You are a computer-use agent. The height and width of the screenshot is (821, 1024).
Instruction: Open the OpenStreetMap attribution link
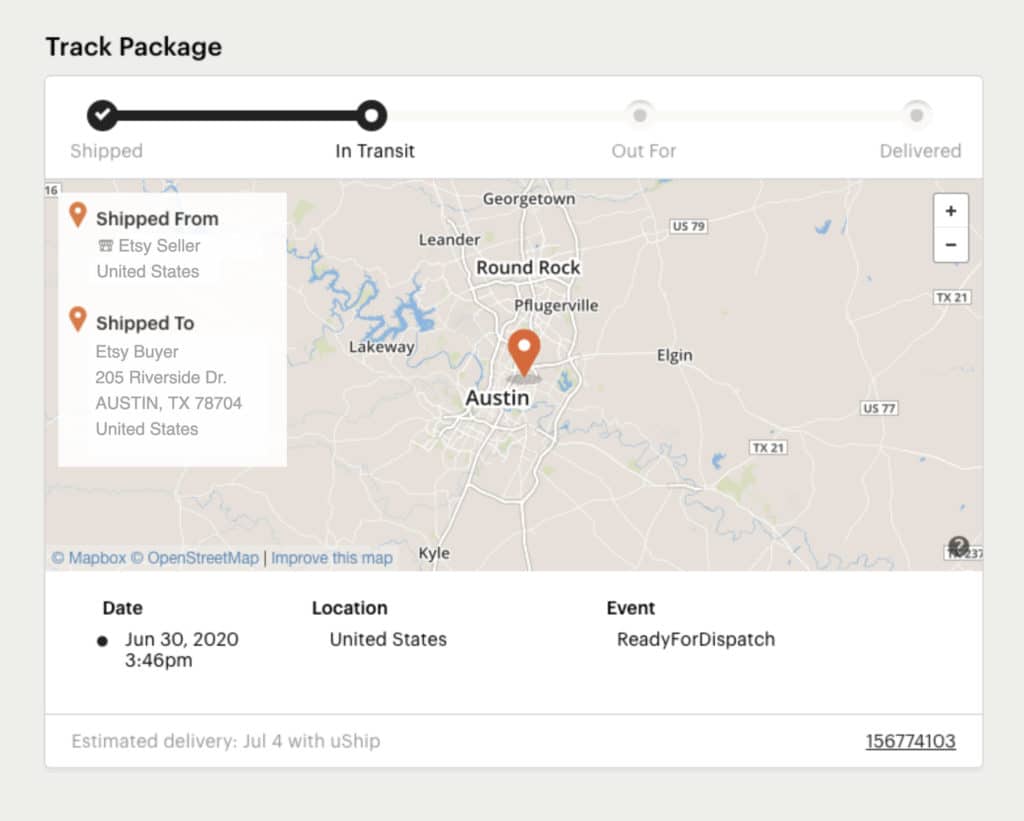pos(194,558)
